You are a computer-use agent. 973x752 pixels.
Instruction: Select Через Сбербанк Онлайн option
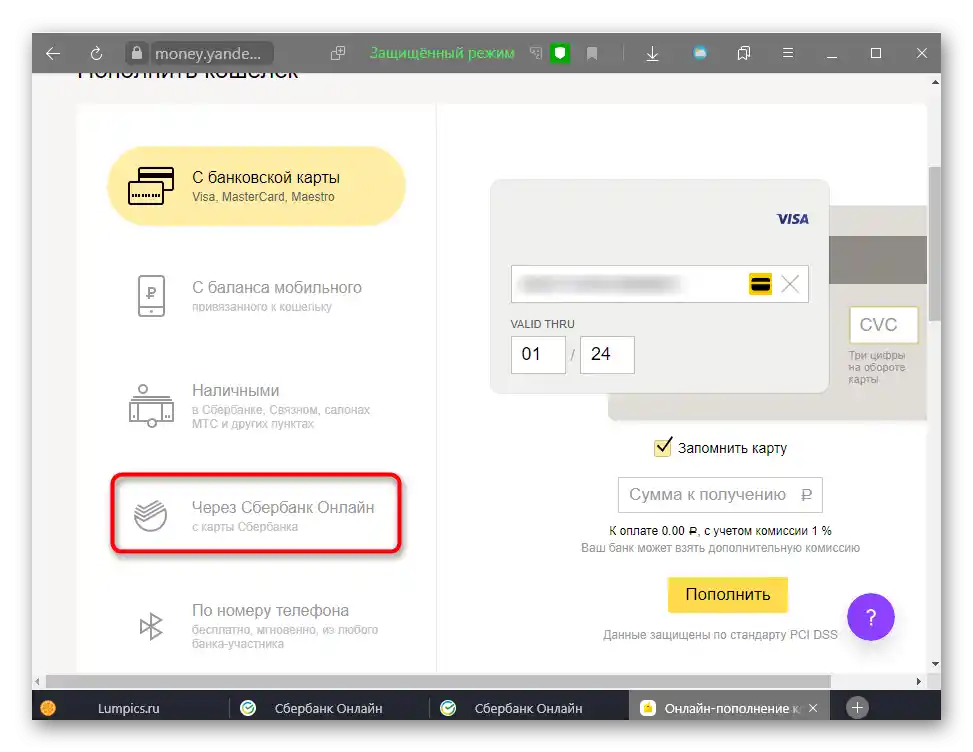click(256, 513)
